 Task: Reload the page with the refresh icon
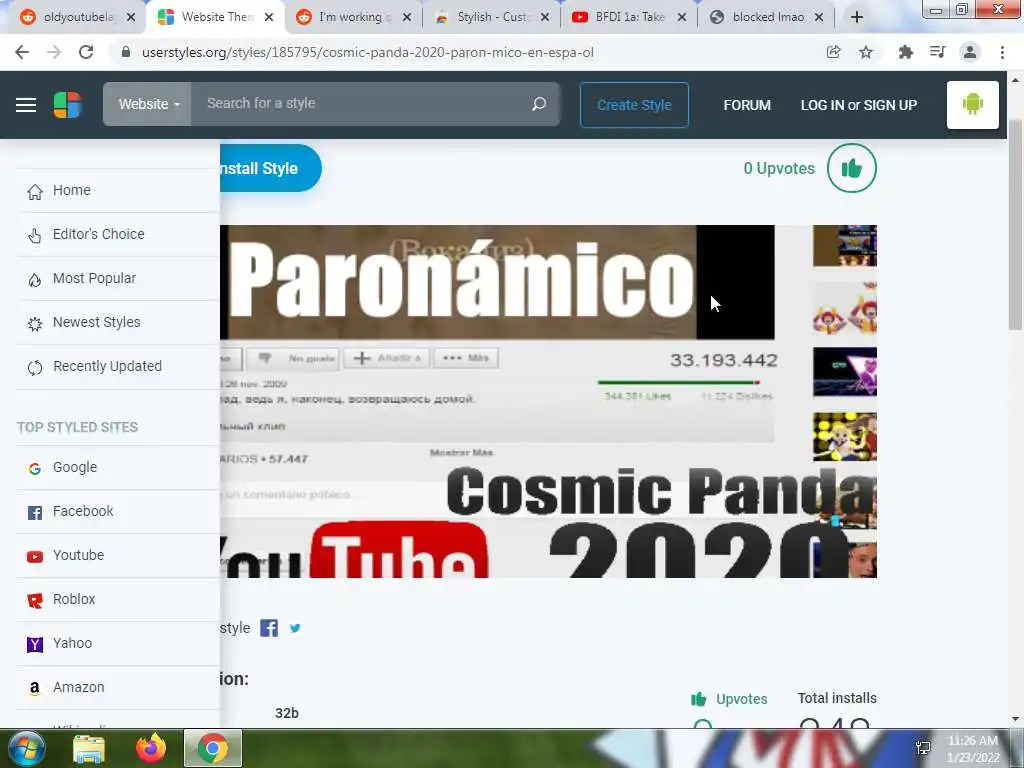tap(86, 52)
